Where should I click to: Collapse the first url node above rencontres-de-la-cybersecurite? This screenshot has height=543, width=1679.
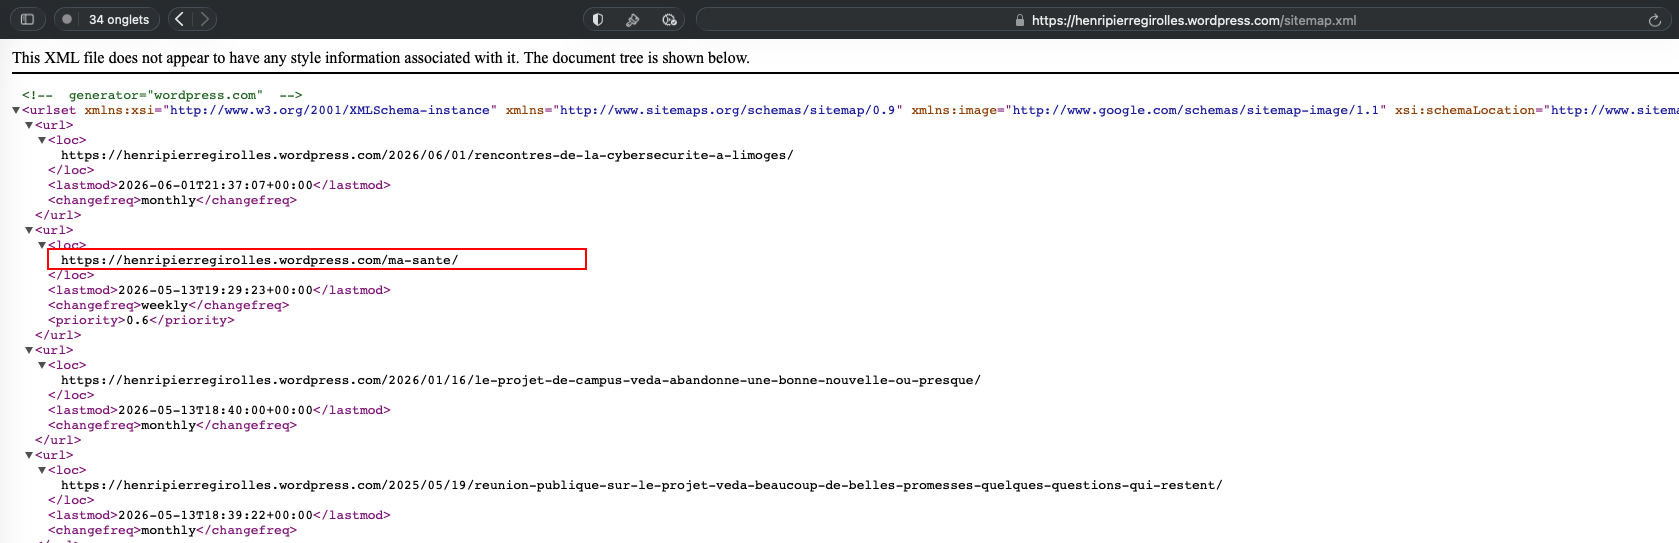tap(29, 125)
